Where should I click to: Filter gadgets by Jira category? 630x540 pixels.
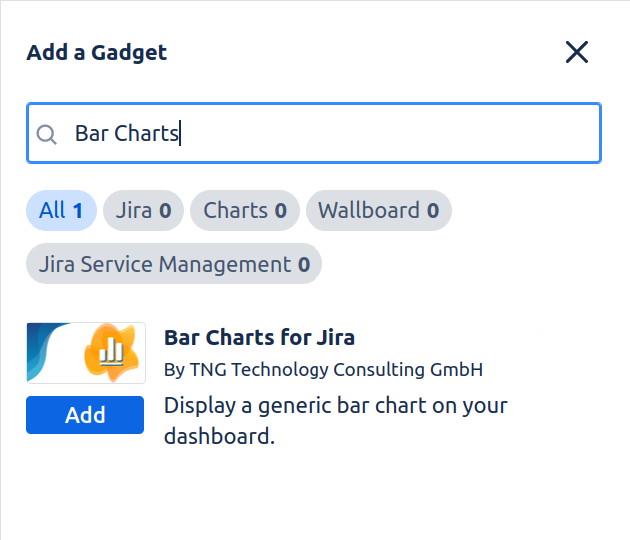[143, 211]
